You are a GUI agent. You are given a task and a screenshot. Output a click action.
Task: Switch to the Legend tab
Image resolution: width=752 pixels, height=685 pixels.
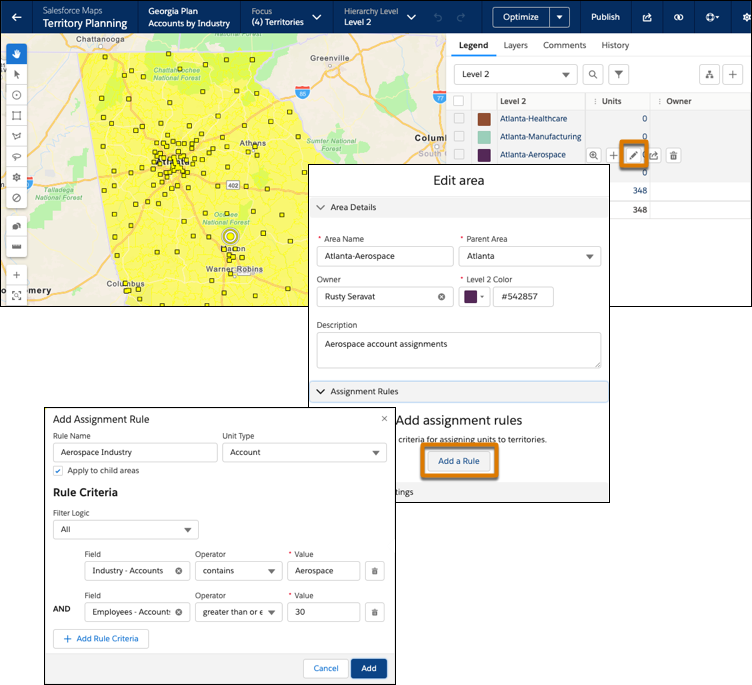point(473,45)
